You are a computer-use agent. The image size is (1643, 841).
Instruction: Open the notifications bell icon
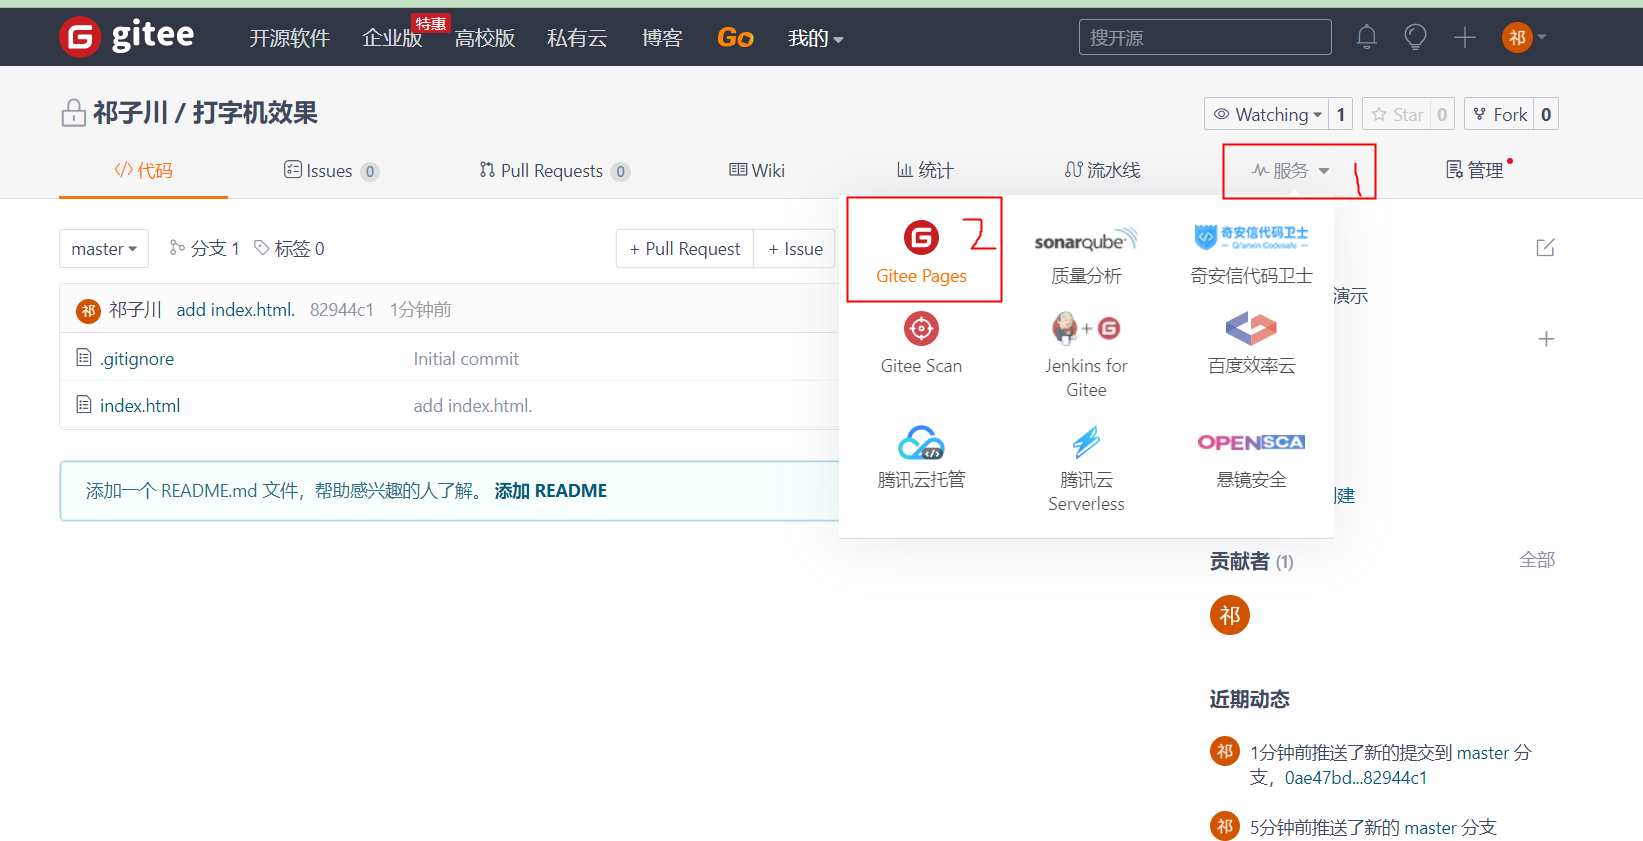coord(1366,37)
